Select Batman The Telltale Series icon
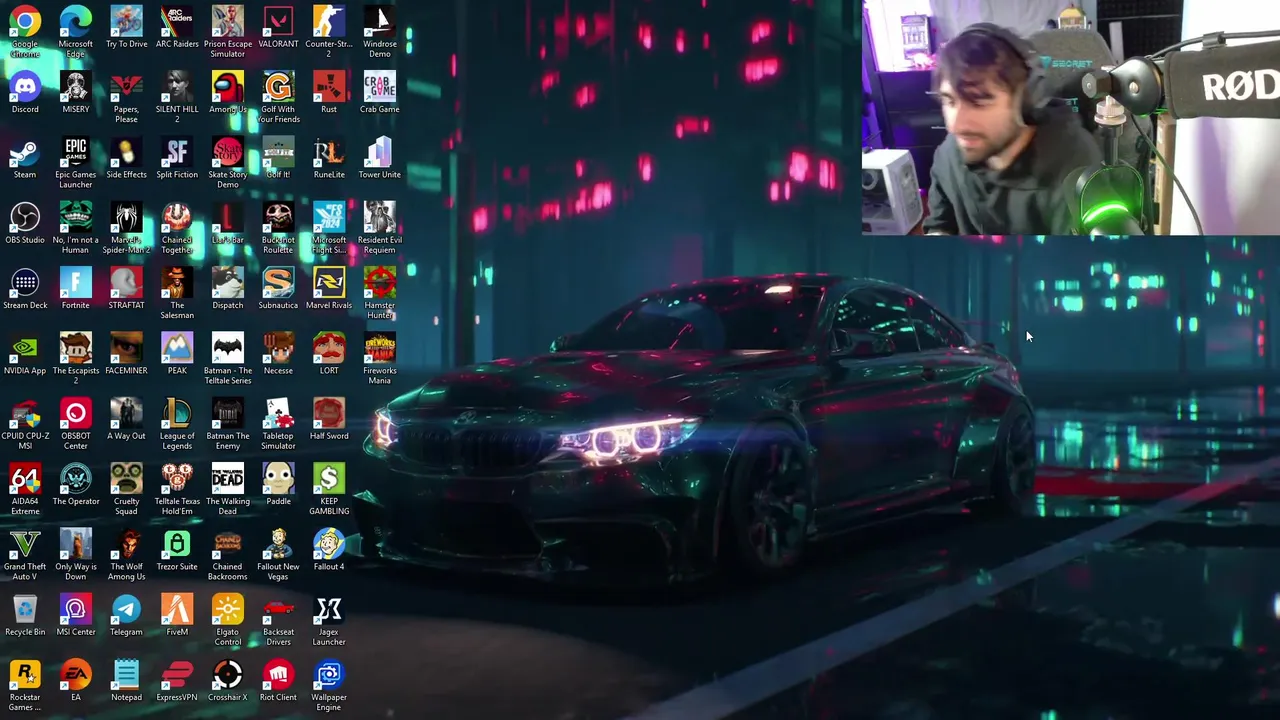 [x=228, y=348]
